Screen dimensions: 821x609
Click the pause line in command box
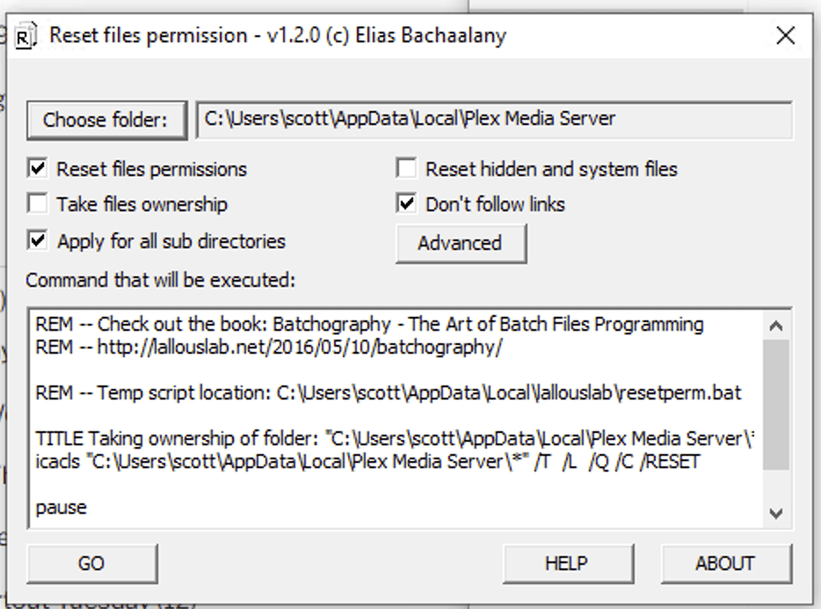click(61, 507)
